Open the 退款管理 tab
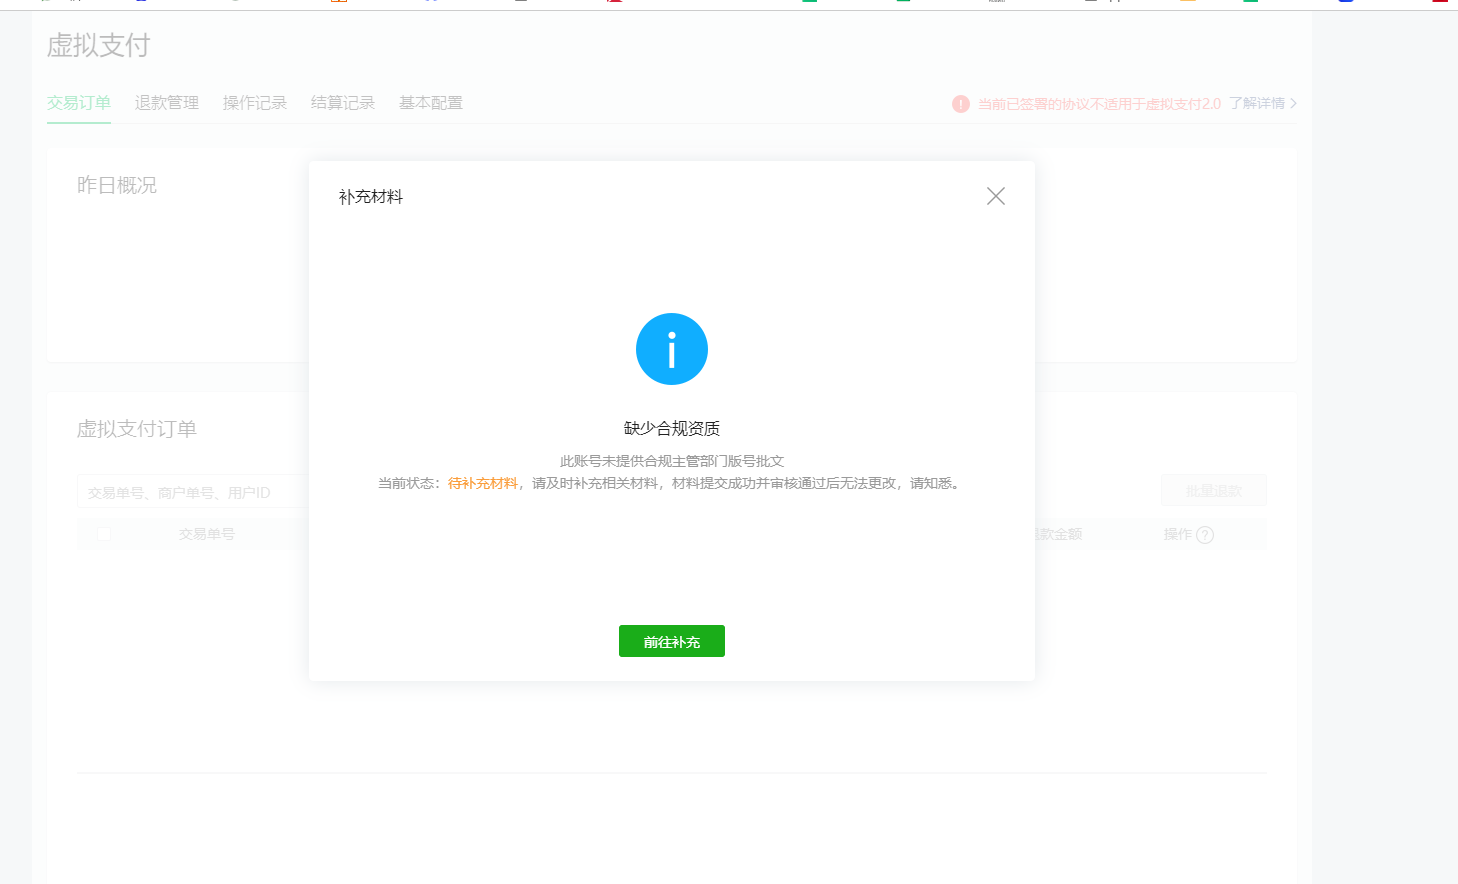 click(167, 103)
